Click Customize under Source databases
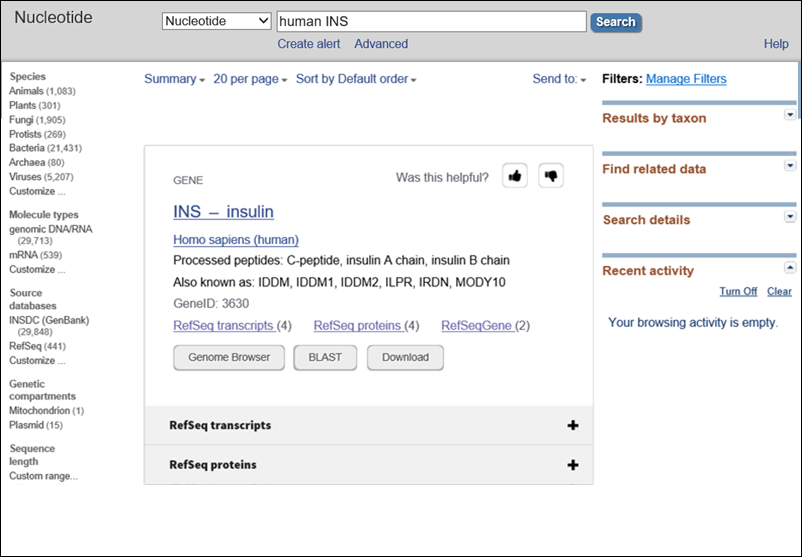Viewport: 802px width, 557px height. (x=37, y=360)
